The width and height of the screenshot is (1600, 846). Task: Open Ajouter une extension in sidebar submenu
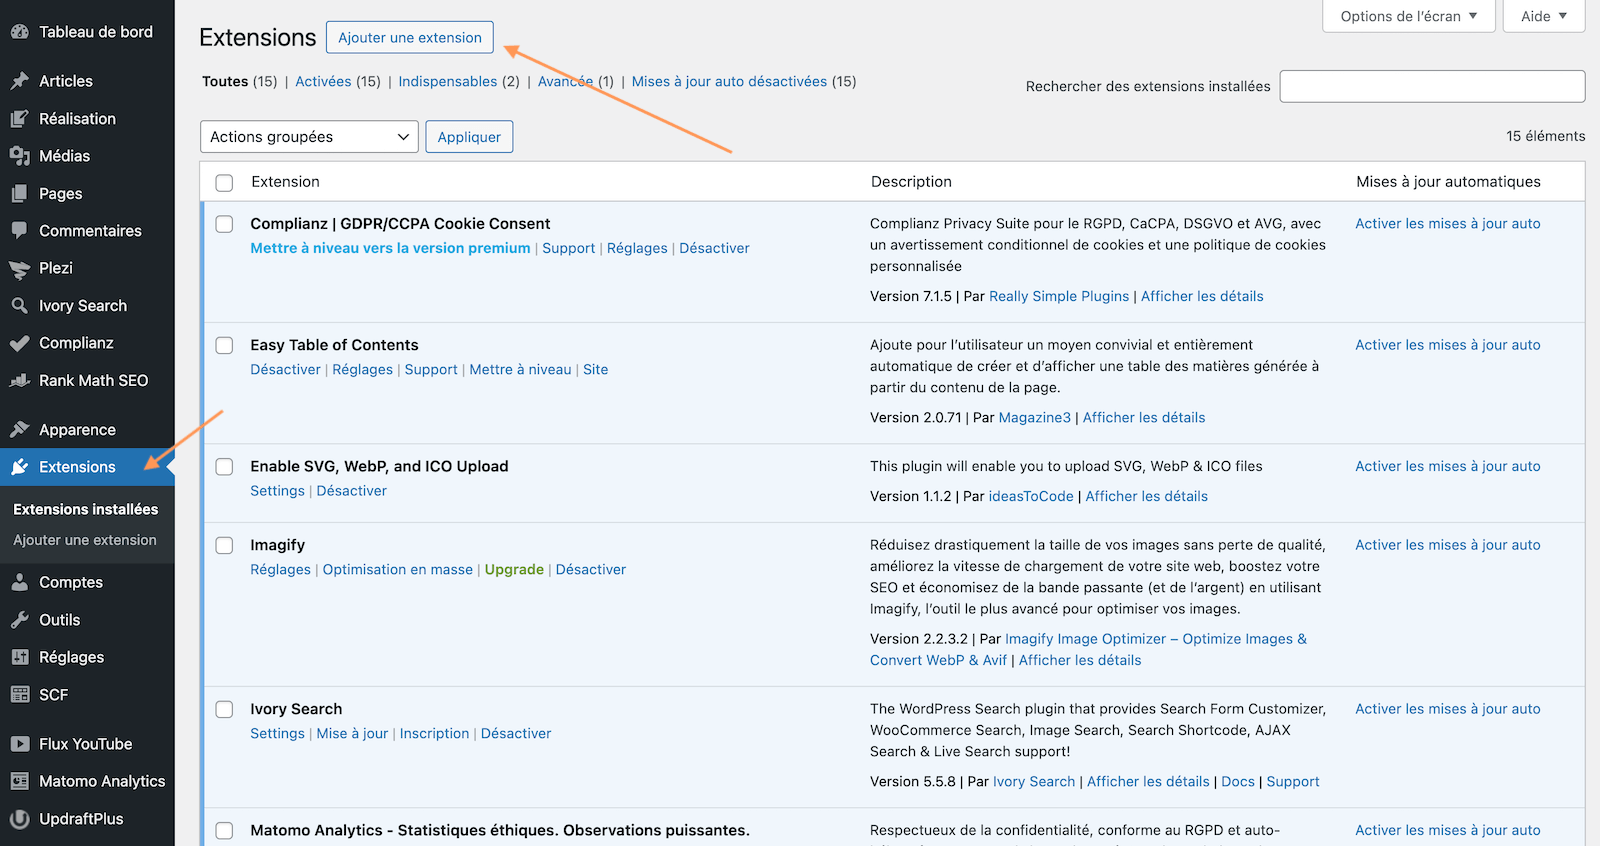85,540
